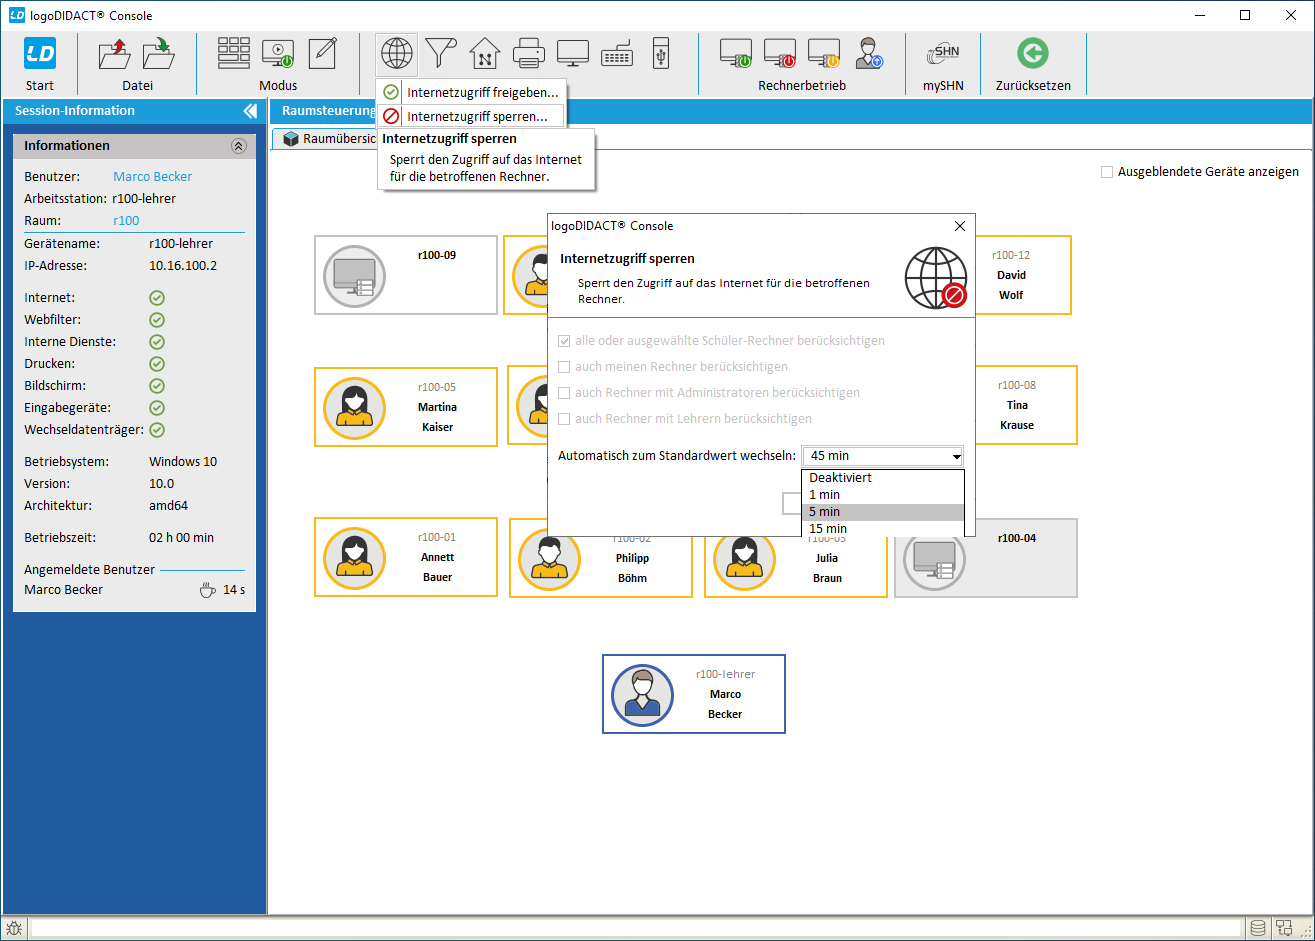
Task: Close the Internetzugriff sperren dialog
Action: [959, 226]
